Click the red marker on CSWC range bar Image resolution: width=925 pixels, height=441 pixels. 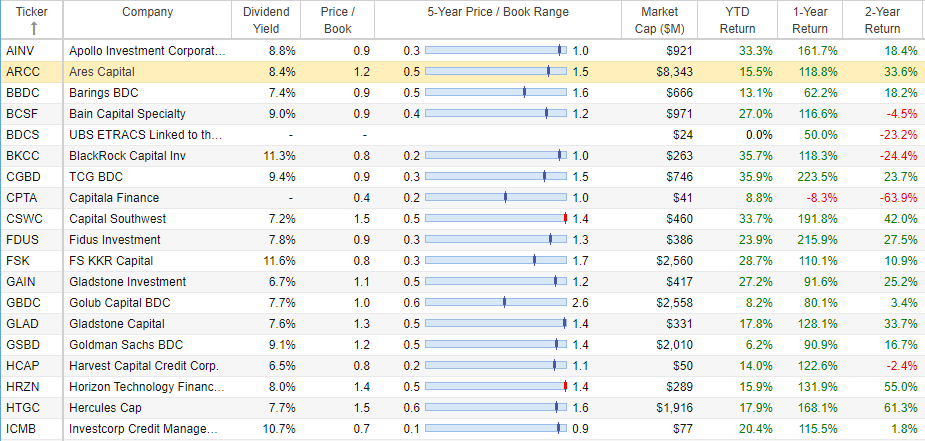click(566, 219)
